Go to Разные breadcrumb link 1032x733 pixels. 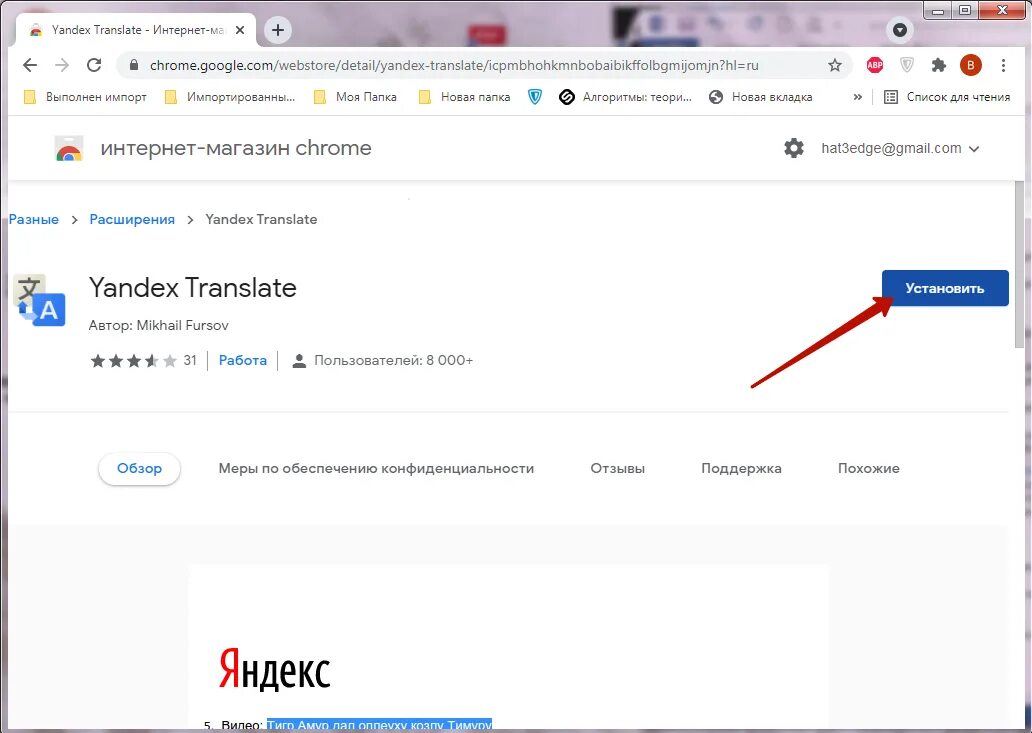(x=34, y=220)
